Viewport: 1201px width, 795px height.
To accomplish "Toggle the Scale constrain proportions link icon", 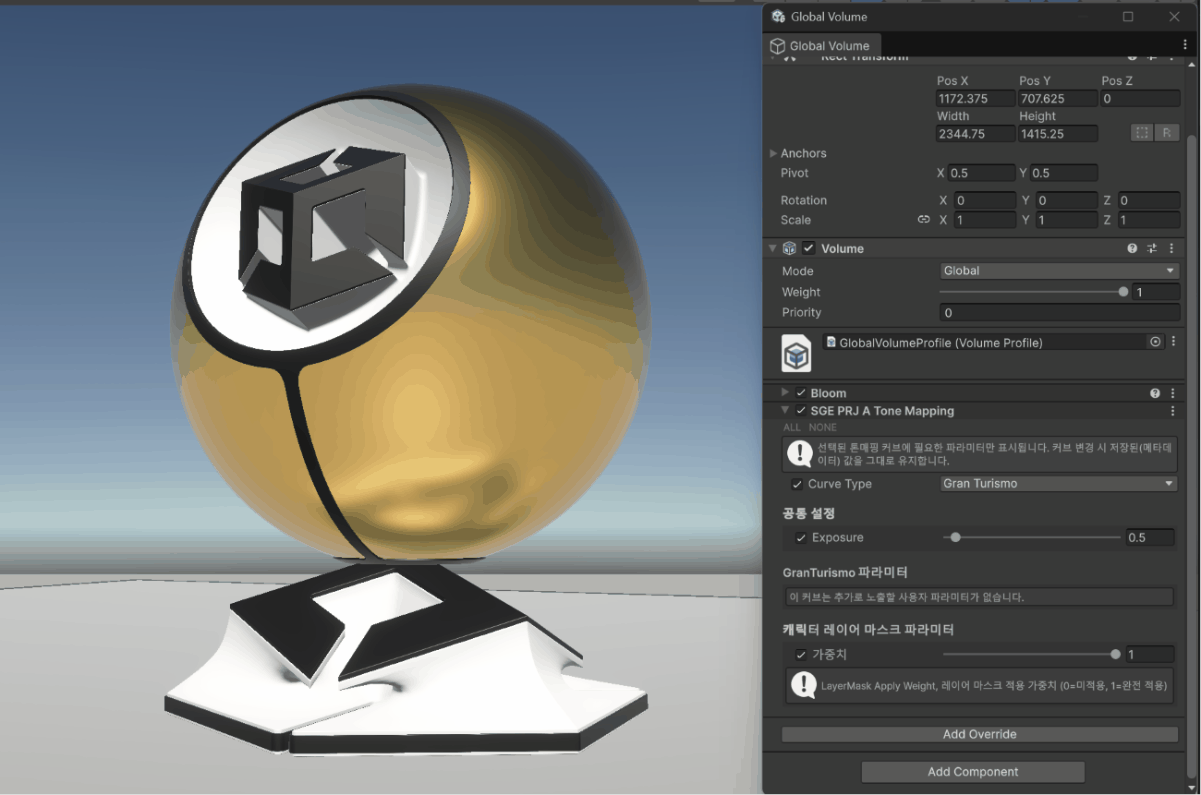I will point(923,220).
